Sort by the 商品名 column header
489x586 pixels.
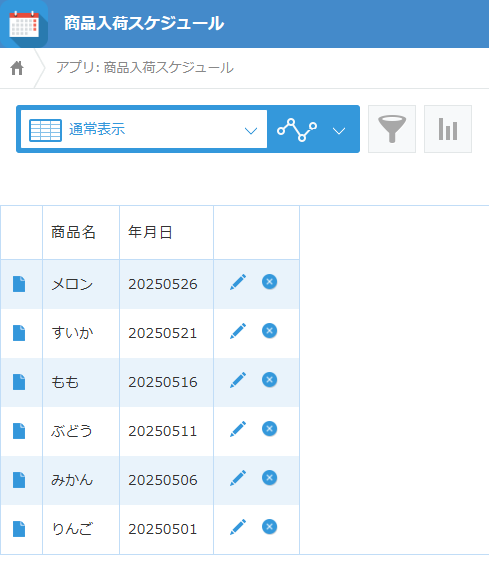pyautogui.click(x=74, y=232)
